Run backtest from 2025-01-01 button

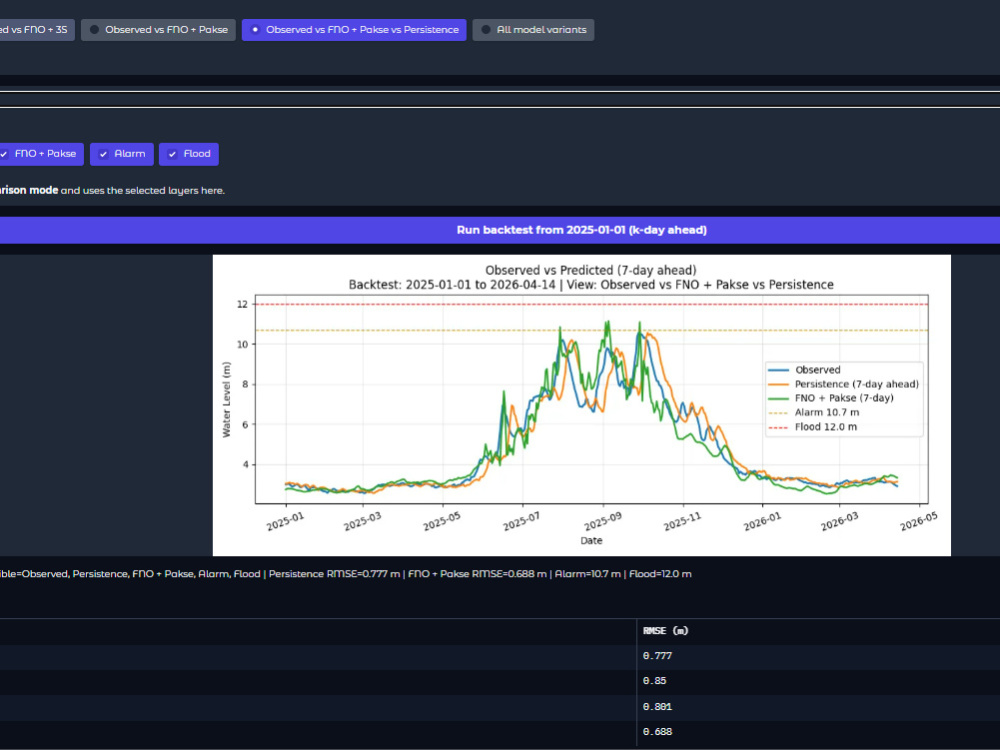(x=500, y=230)
